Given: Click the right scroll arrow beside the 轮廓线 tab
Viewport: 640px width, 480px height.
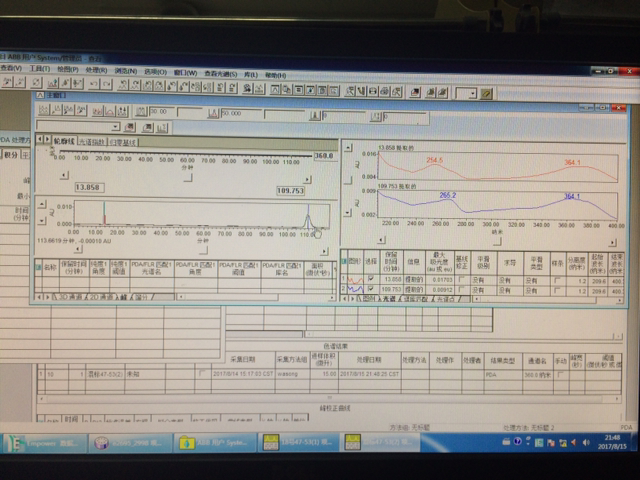Looking at the screenshot, I should click(x=47, y=140).
